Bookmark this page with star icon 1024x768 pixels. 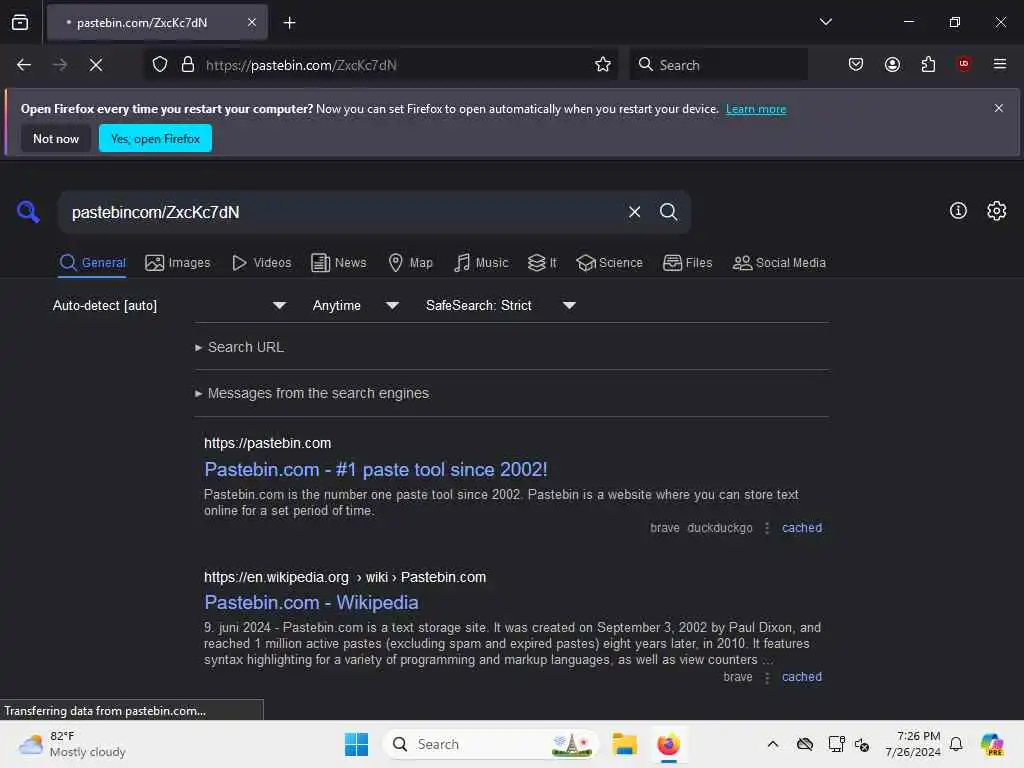[x=602, y=65]
